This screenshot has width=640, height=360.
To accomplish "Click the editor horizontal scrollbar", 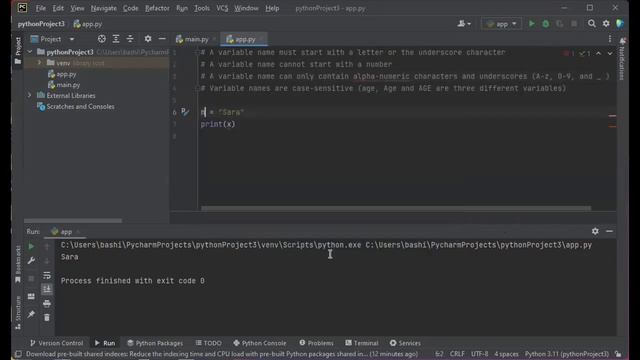I will (x=396, y=208).
